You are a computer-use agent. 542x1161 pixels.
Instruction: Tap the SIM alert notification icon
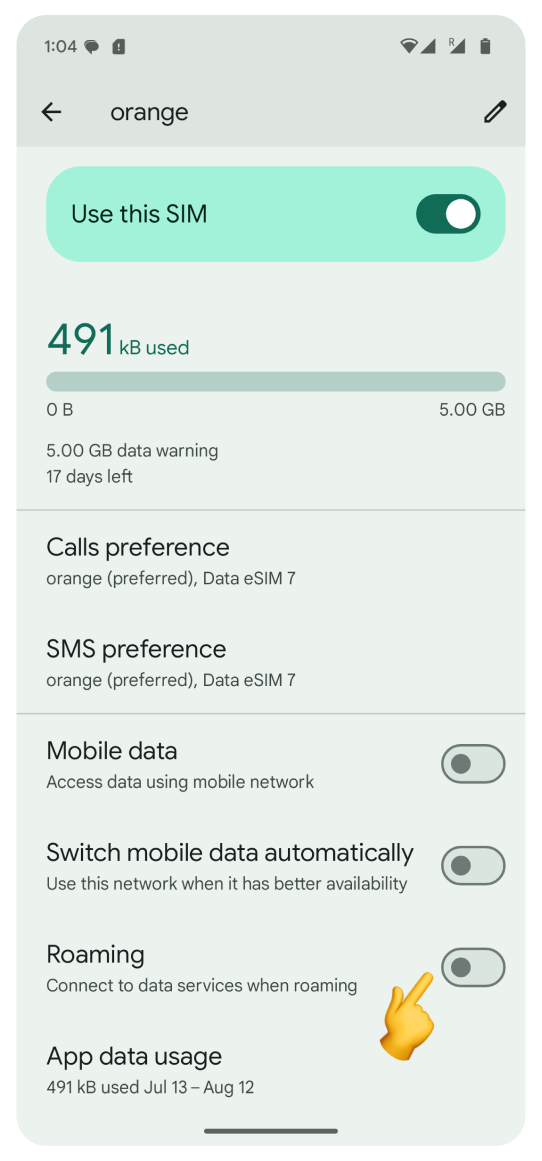click(x=118, y=47)
